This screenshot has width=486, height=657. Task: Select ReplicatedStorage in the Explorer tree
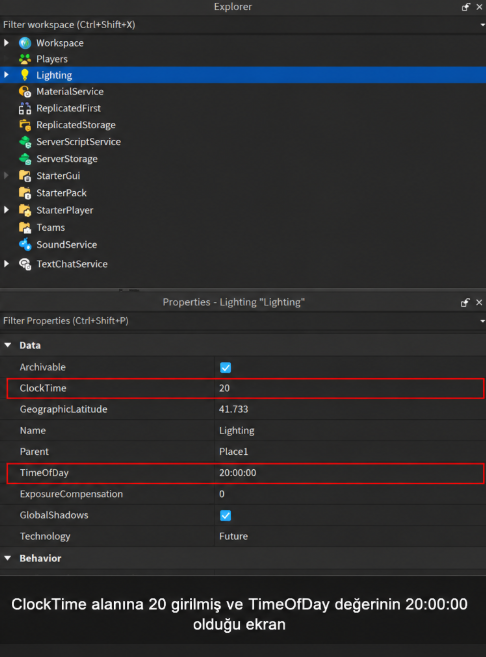tap(75, 125)
